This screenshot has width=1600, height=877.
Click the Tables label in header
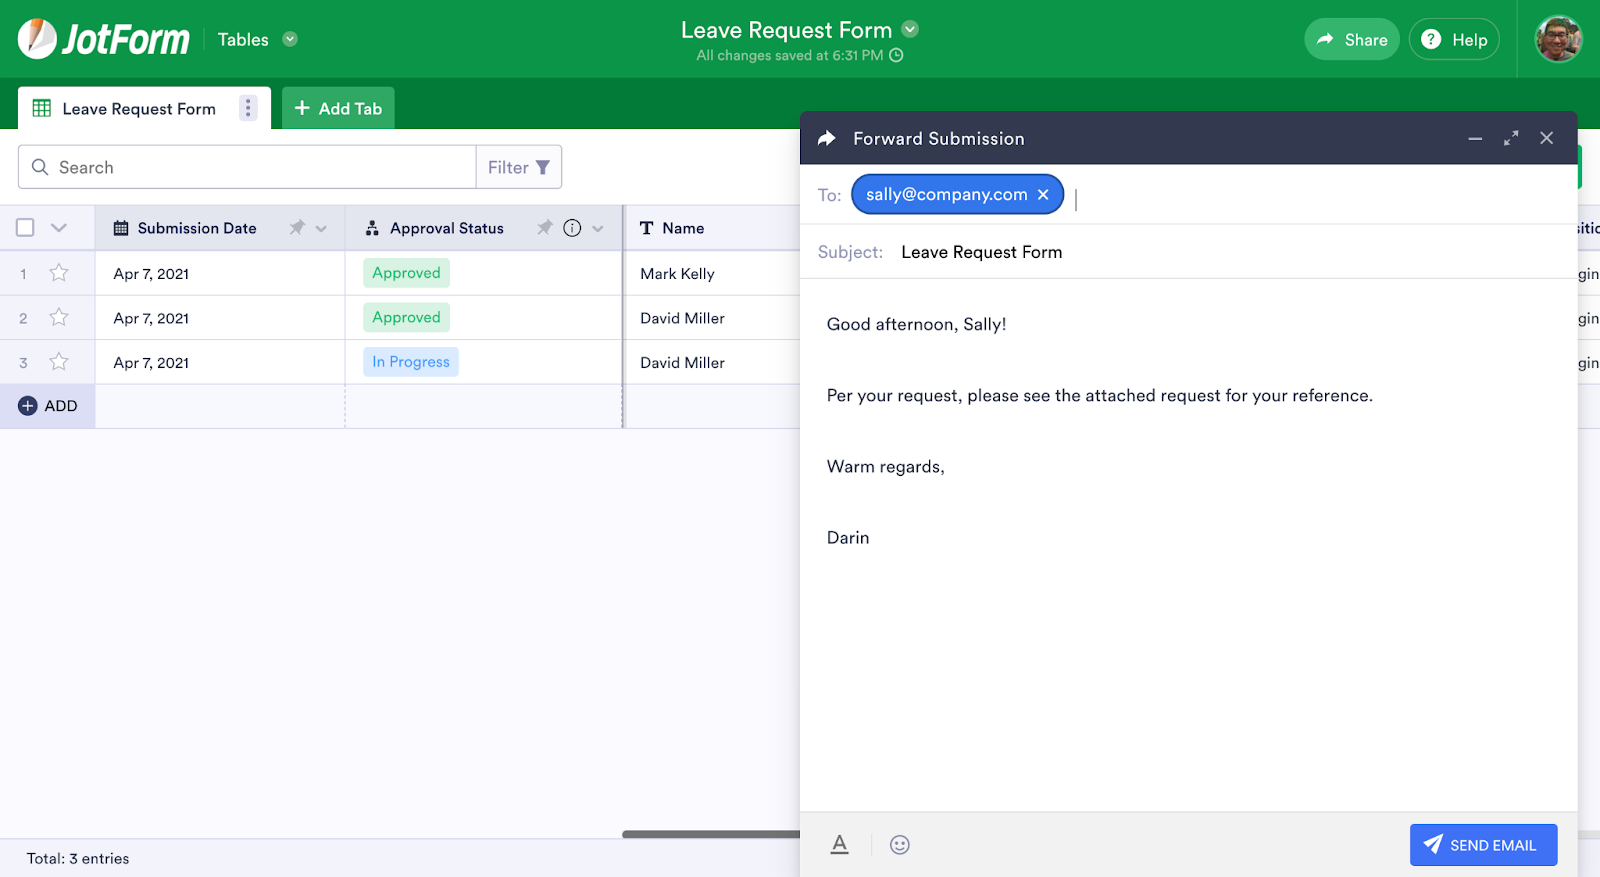coord(243,39)
